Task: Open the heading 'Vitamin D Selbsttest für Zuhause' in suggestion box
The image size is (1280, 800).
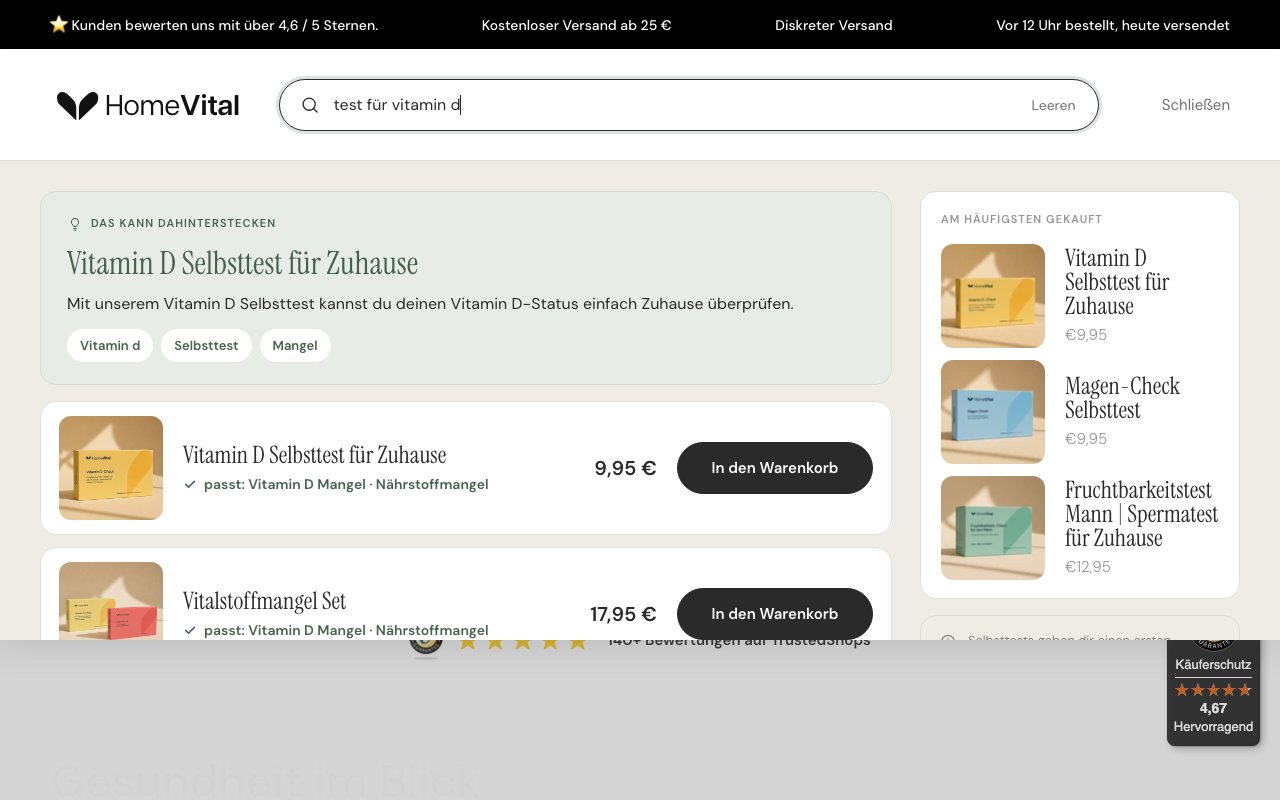Action: pyautogui.click(x=242, y=263)
